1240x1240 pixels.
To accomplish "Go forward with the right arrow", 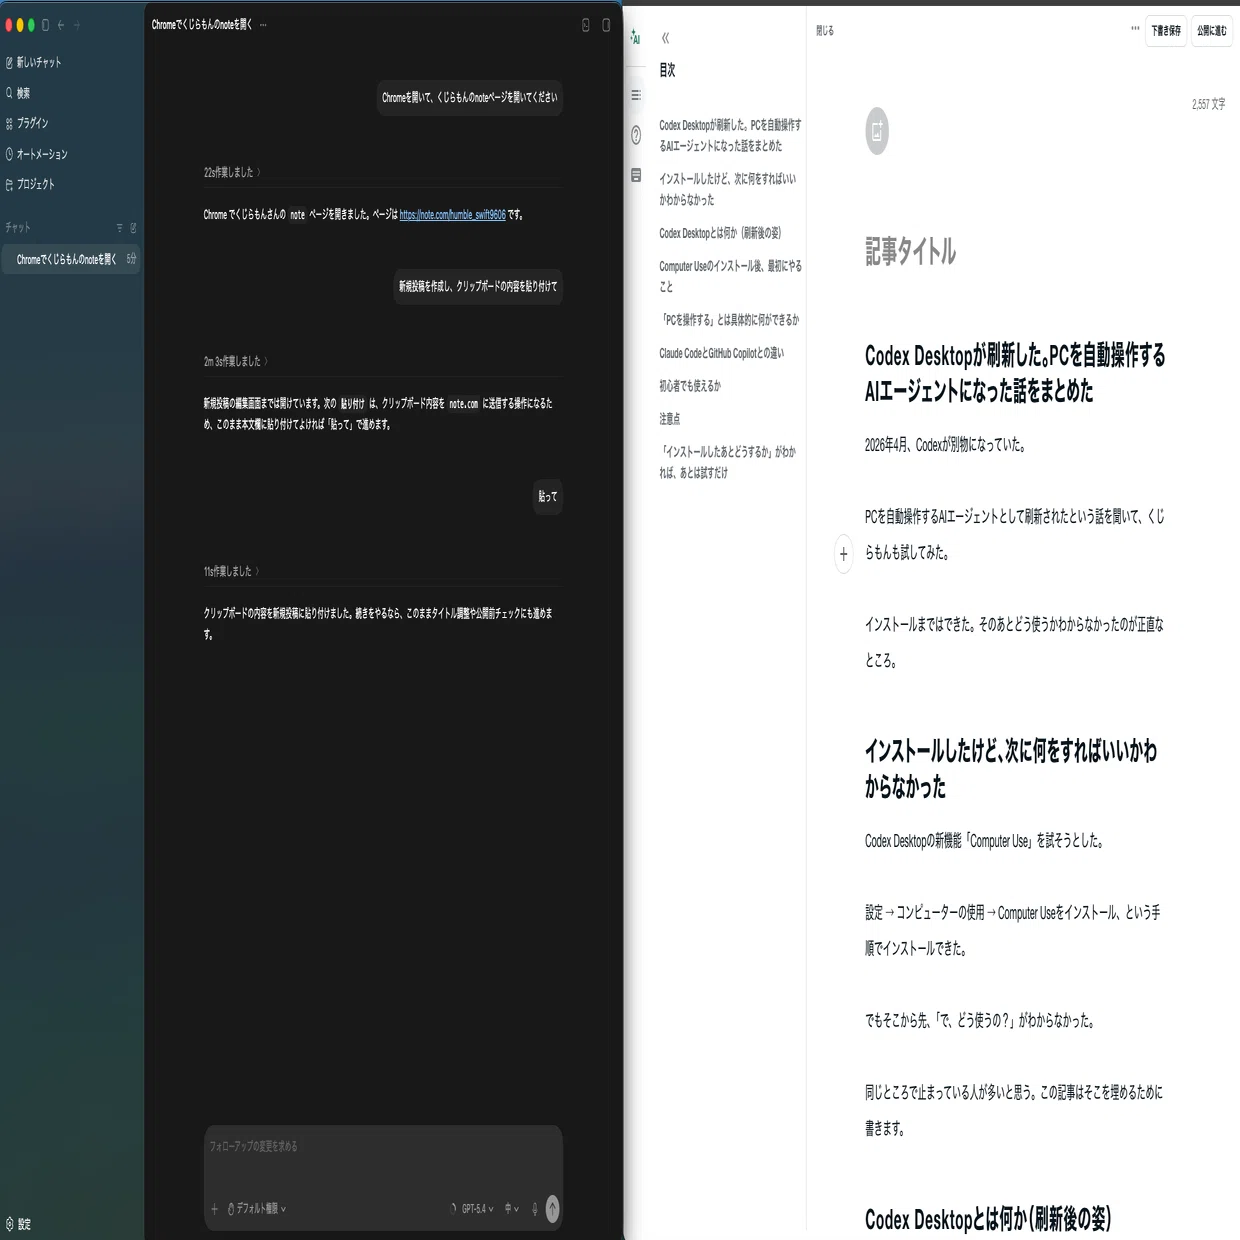I will pos(77,25).
